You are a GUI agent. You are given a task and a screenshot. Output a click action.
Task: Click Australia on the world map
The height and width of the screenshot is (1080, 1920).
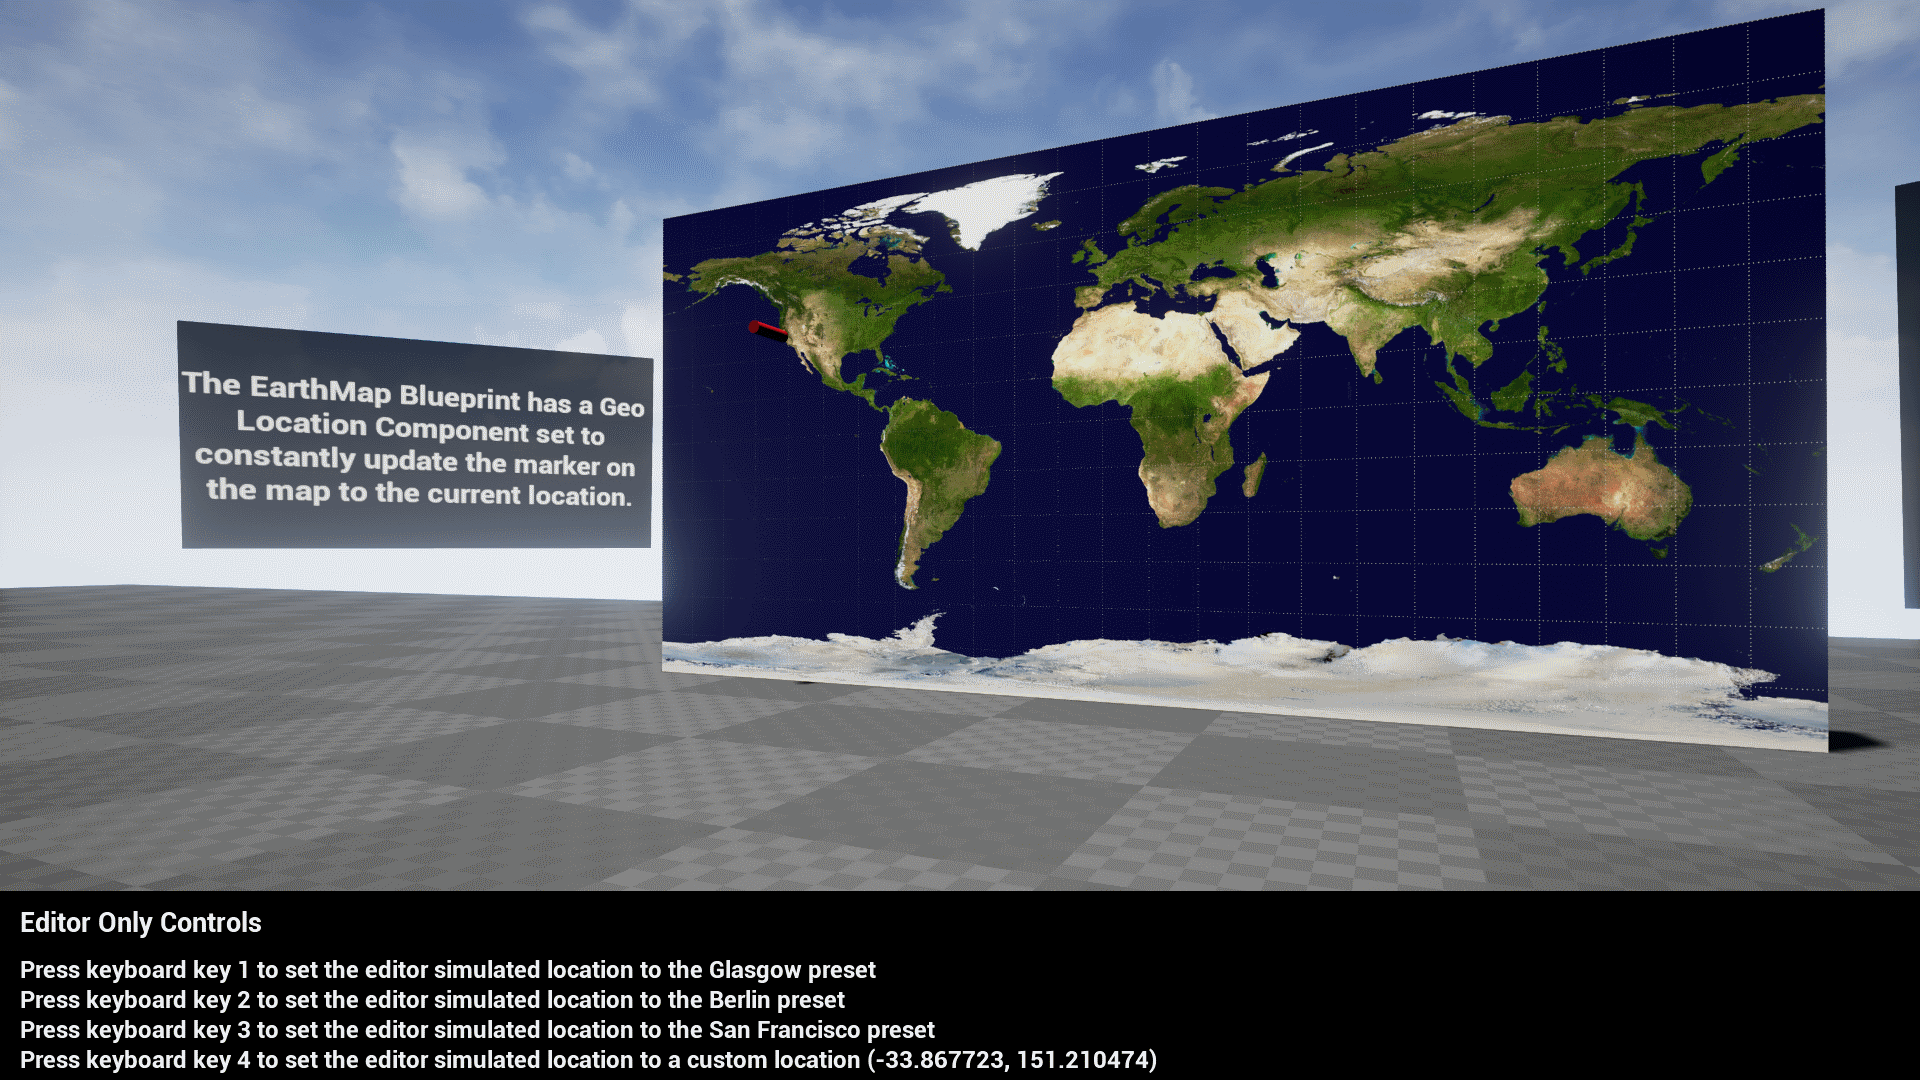coord(1600,487)
